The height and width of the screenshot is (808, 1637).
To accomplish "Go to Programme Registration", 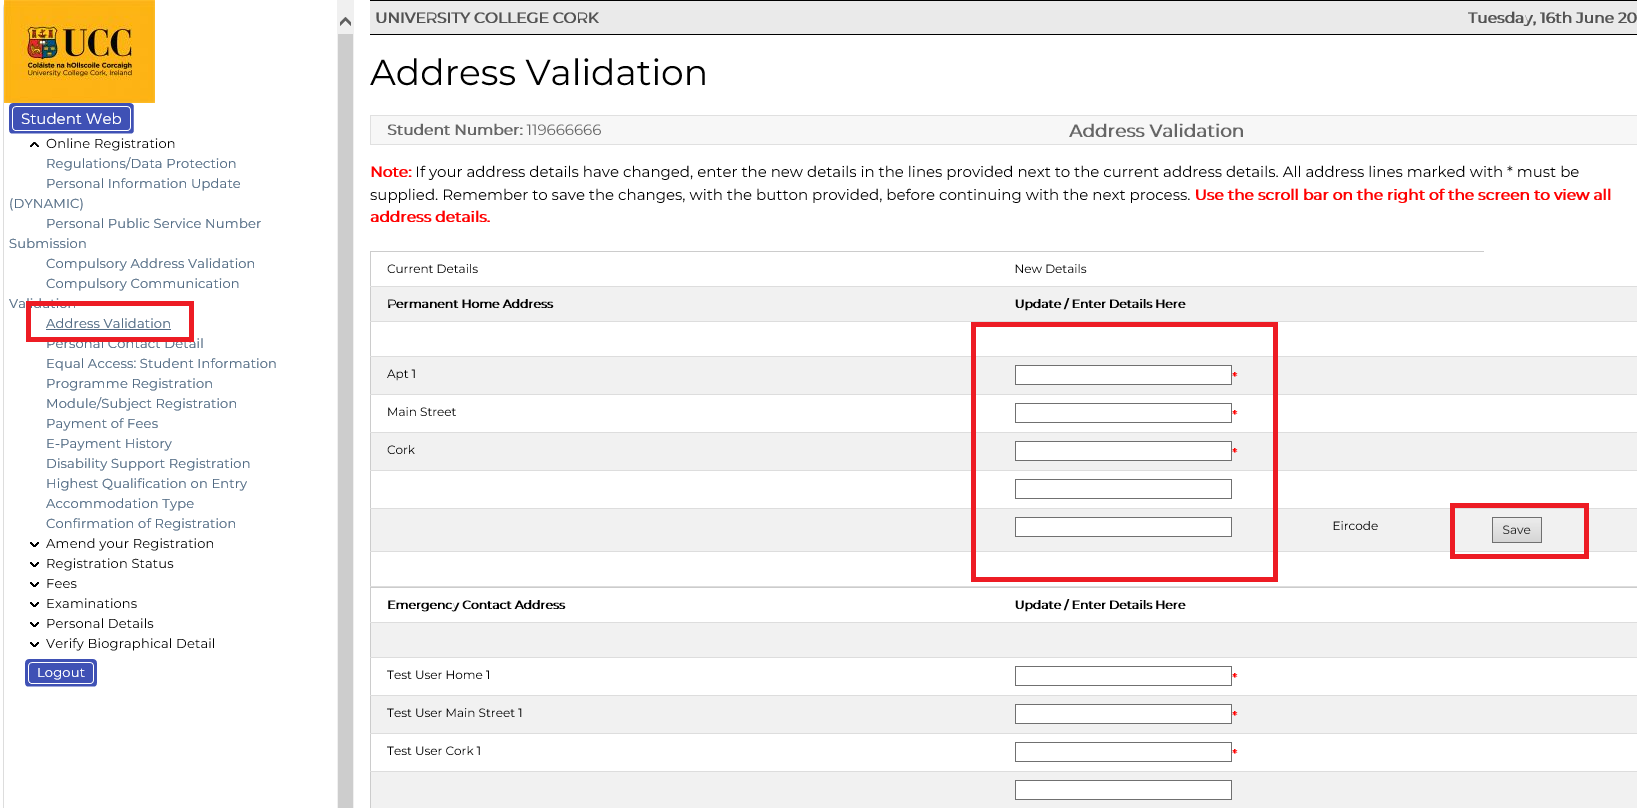I will (129, 383).
